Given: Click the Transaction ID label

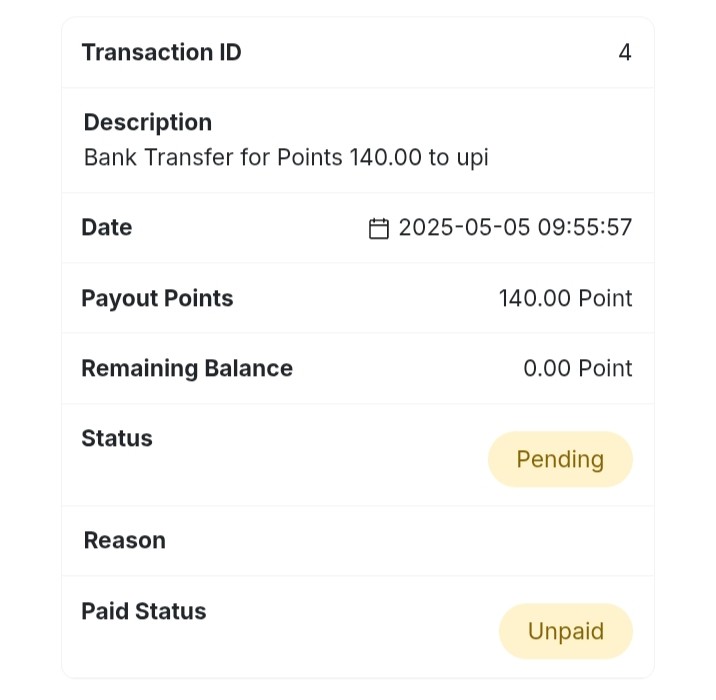Looking at the screenshot, I should [161, 52].
